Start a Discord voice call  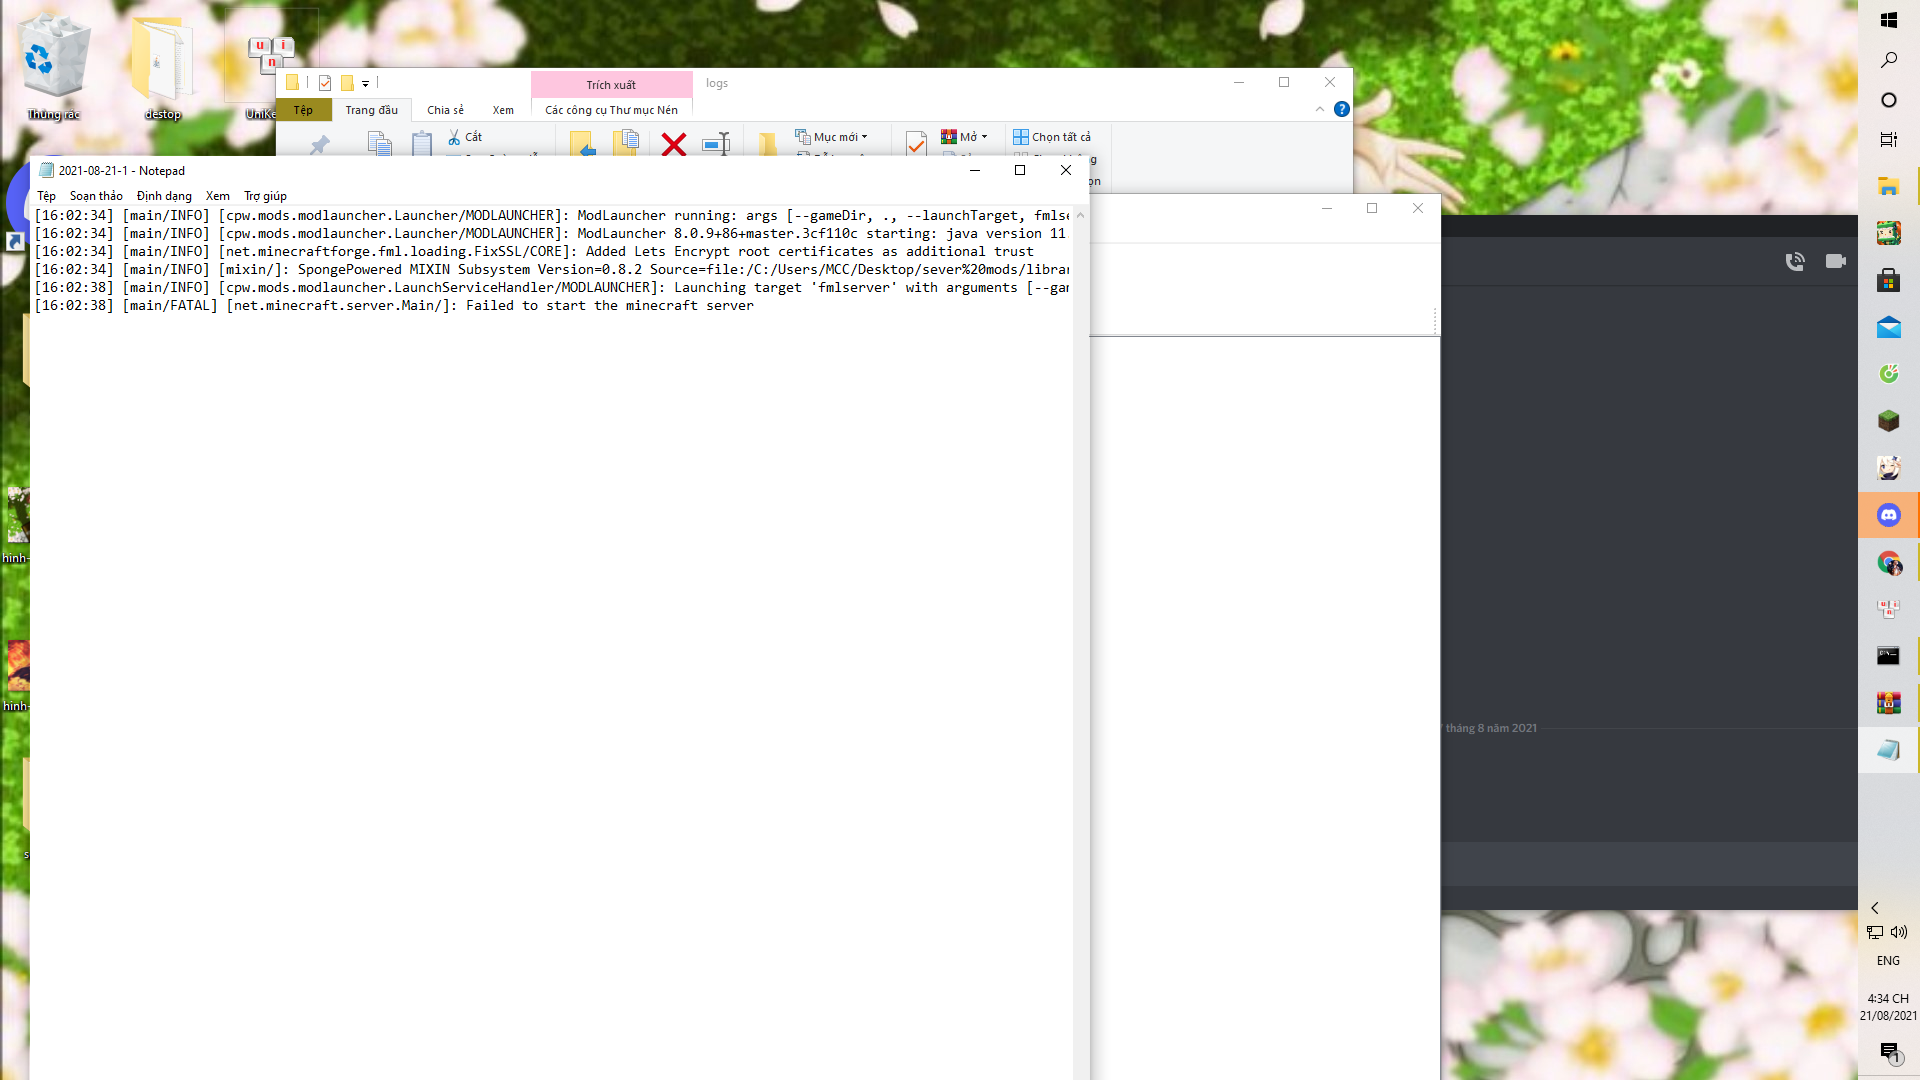pos(1795,261)
